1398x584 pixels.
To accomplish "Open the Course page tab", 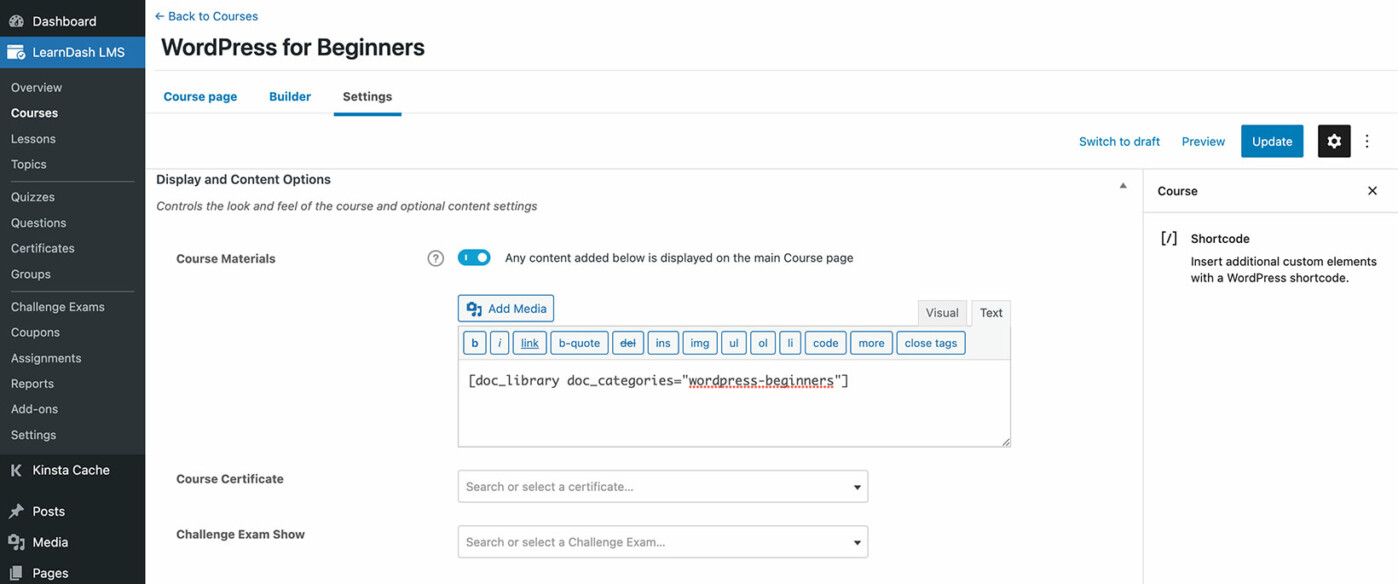I will (200, 96).
